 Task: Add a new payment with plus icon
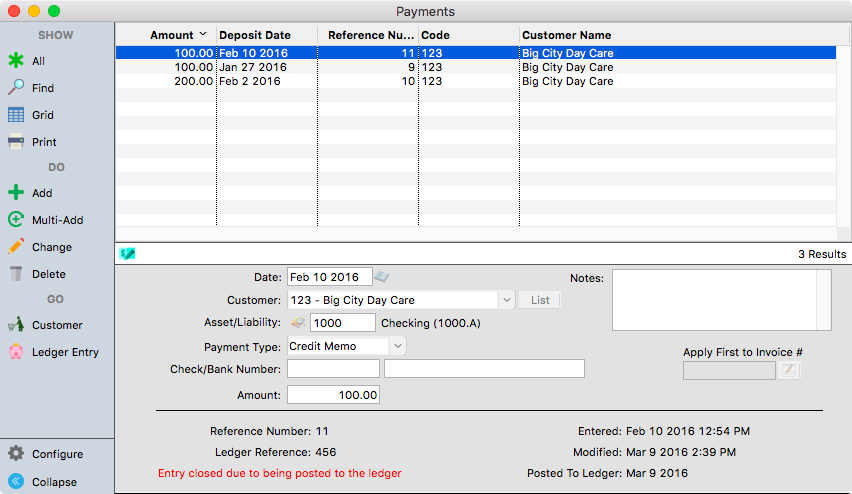pos(16,193)
